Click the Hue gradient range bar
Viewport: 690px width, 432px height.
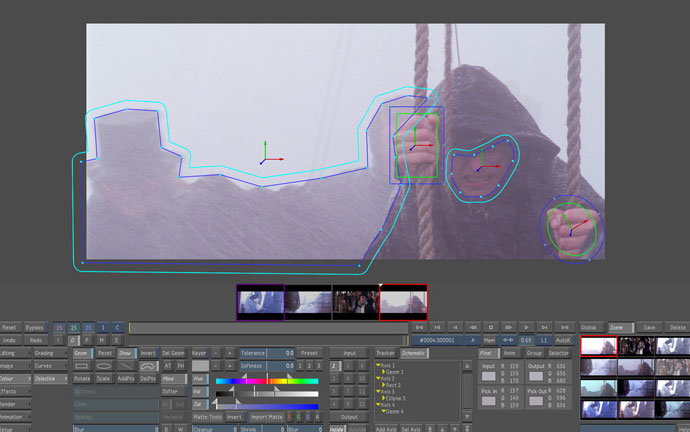267,381
